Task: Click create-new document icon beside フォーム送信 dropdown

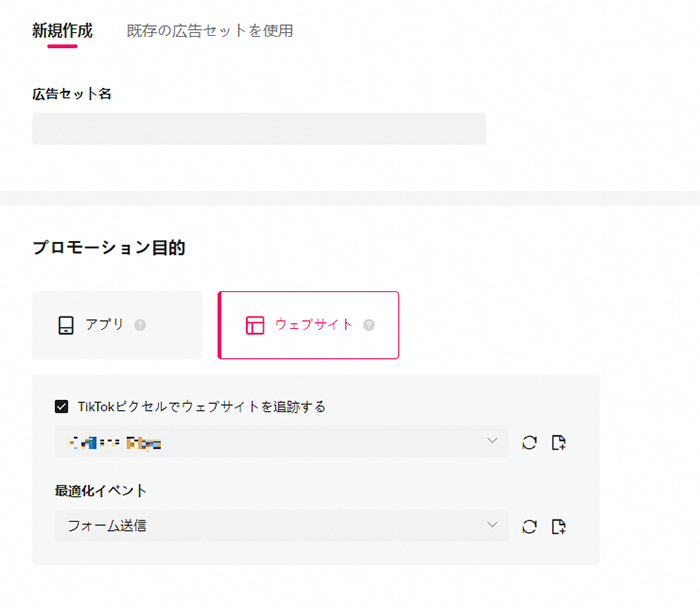Action: pyautogui.click(x=558, y=526)
